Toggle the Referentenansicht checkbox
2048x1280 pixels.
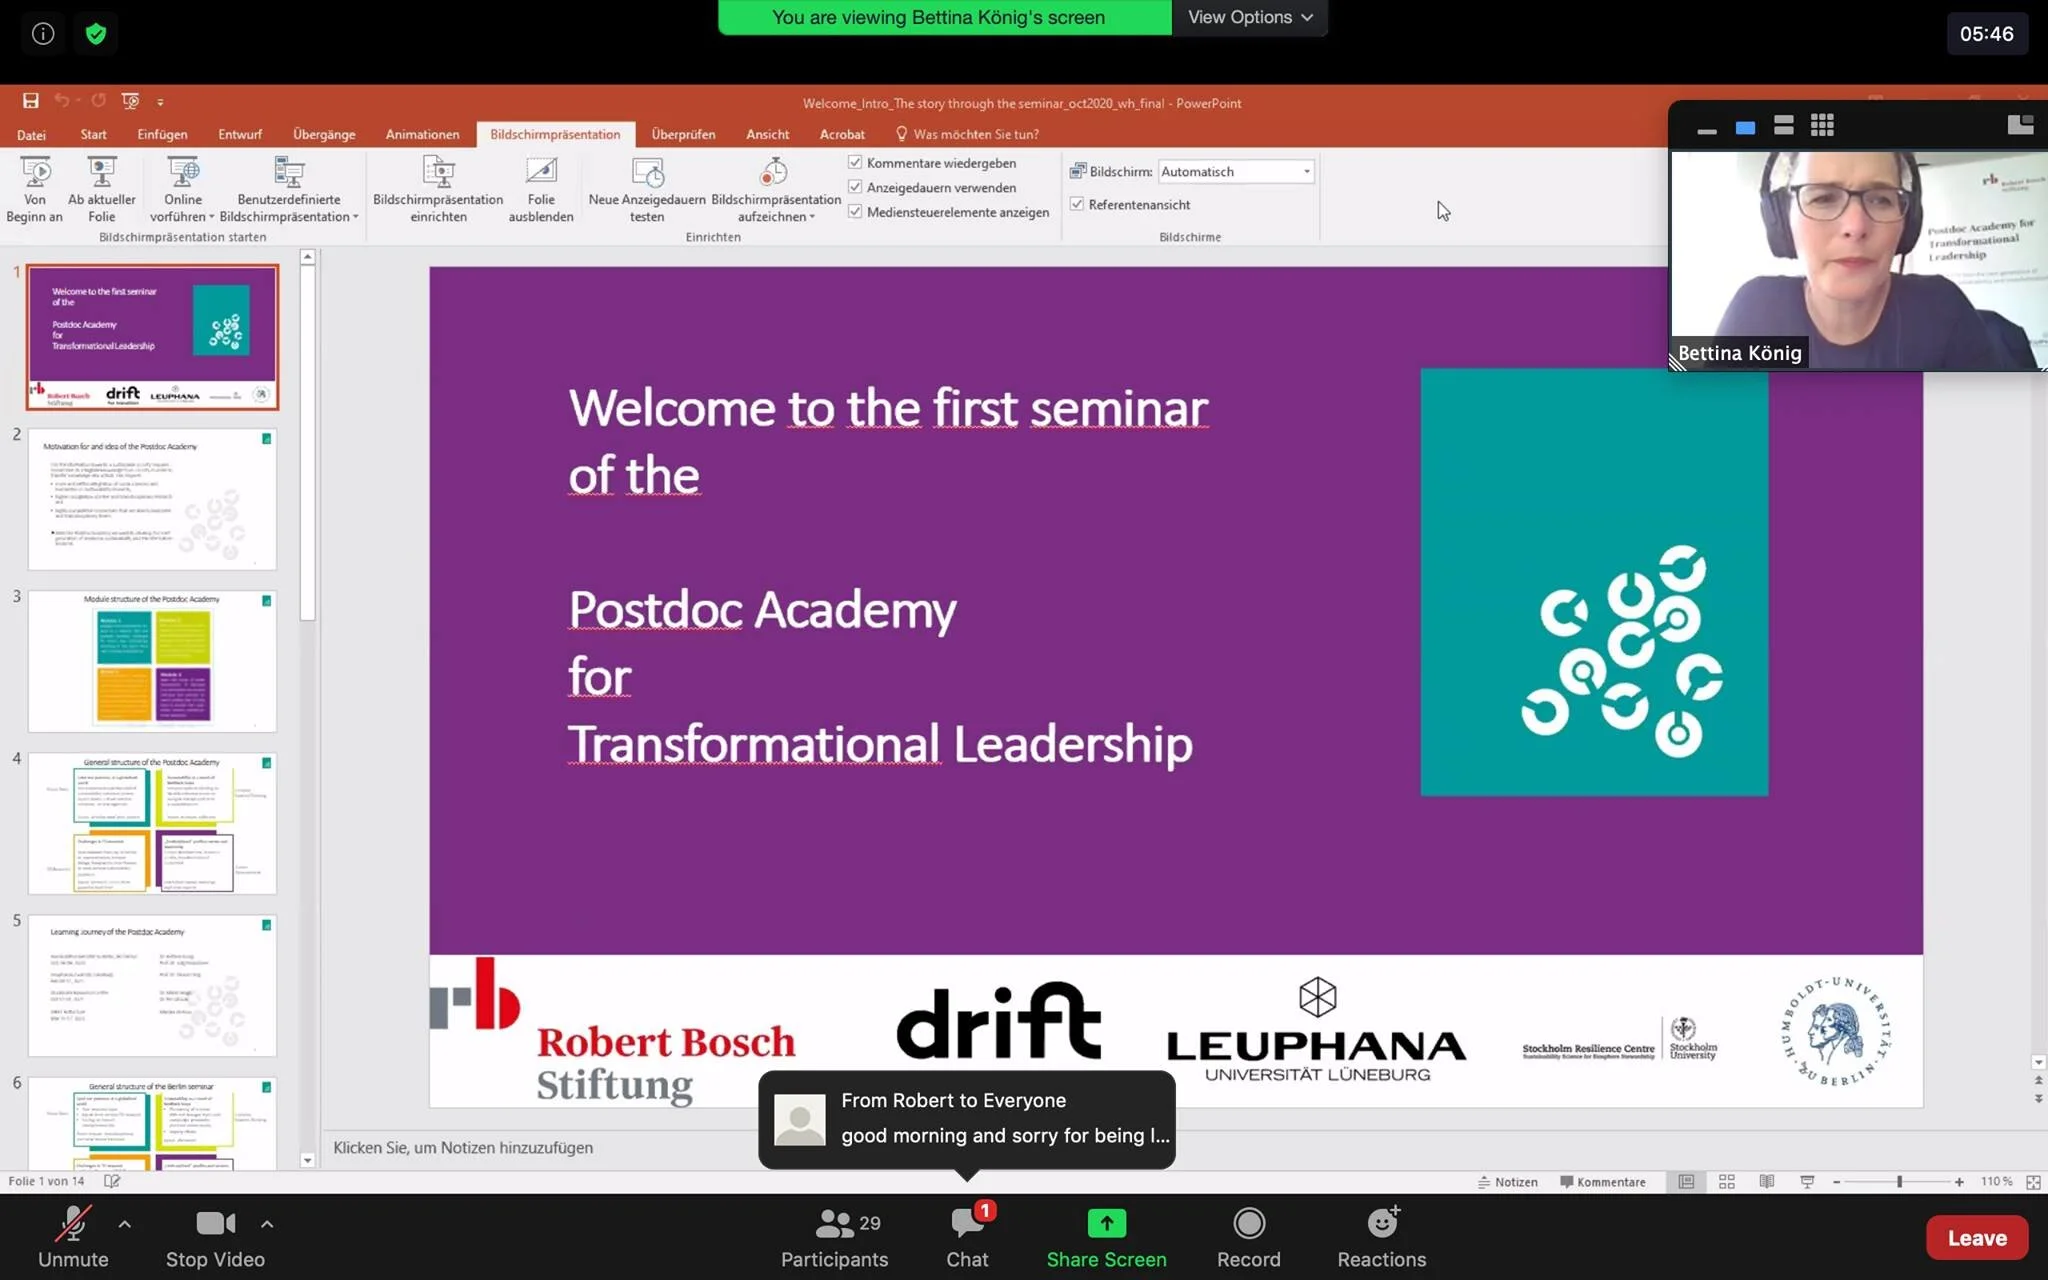(1077, 204)
